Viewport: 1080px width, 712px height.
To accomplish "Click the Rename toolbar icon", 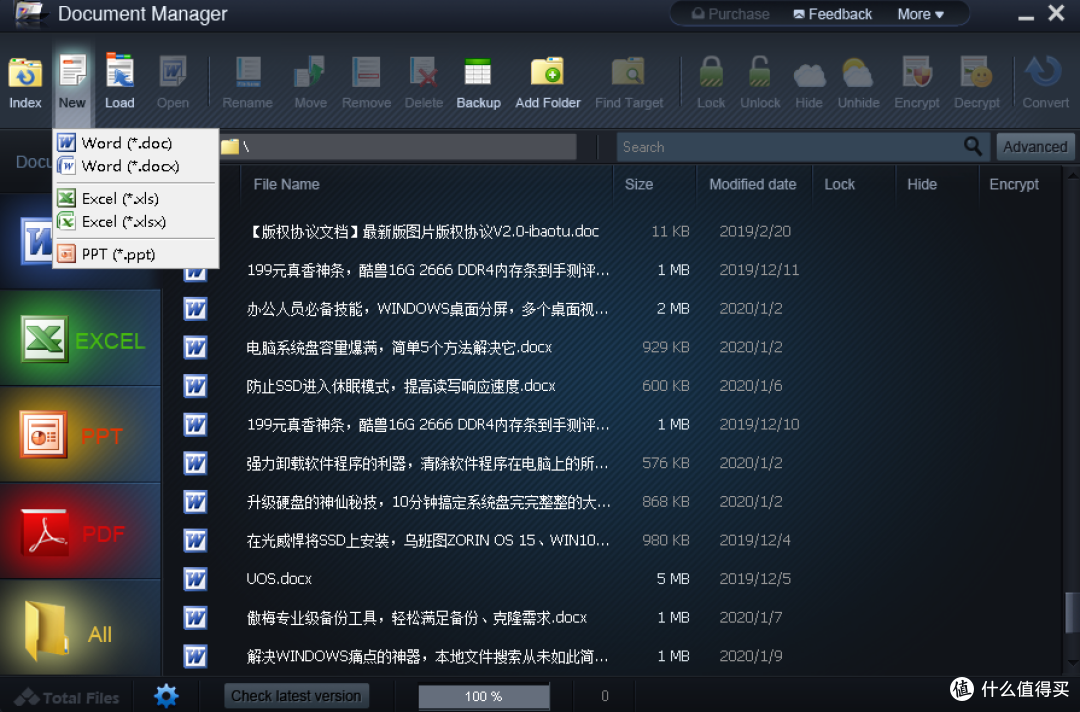I will (x=248, y=72).
